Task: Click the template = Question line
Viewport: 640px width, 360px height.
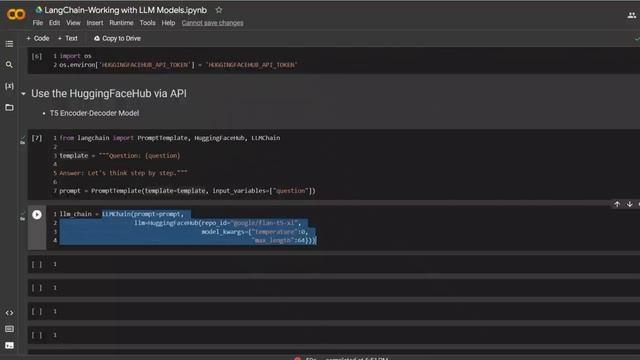Action: coord(120,156)
